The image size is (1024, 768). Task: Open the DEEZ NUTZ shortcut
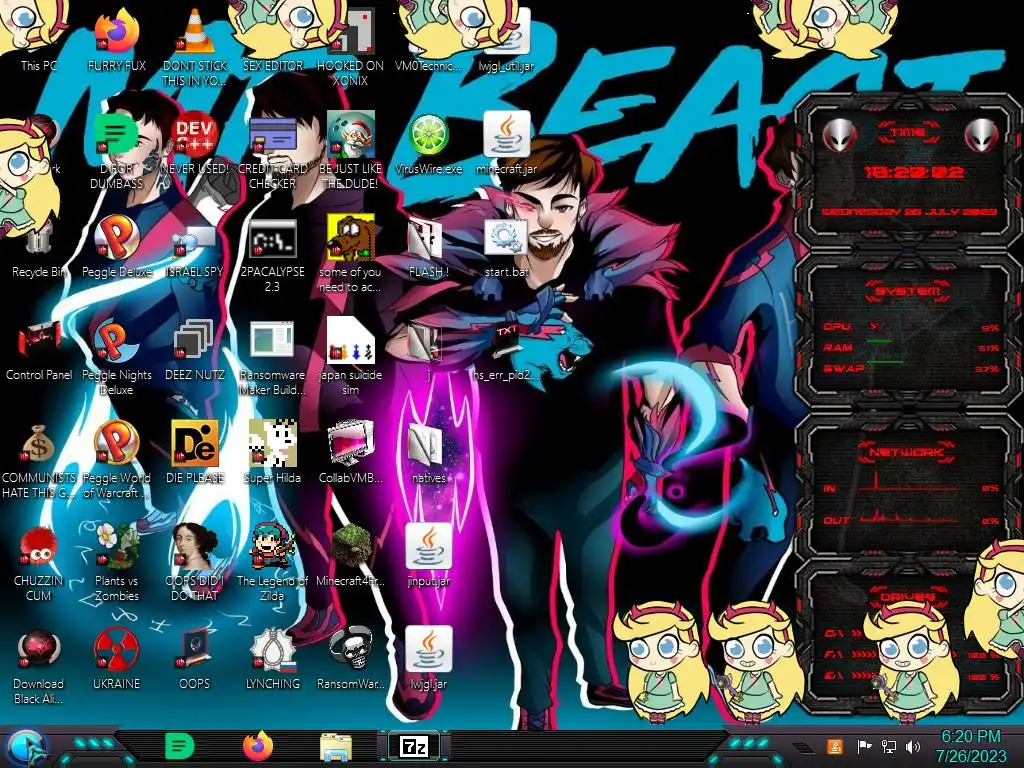(x=195, y=351)
